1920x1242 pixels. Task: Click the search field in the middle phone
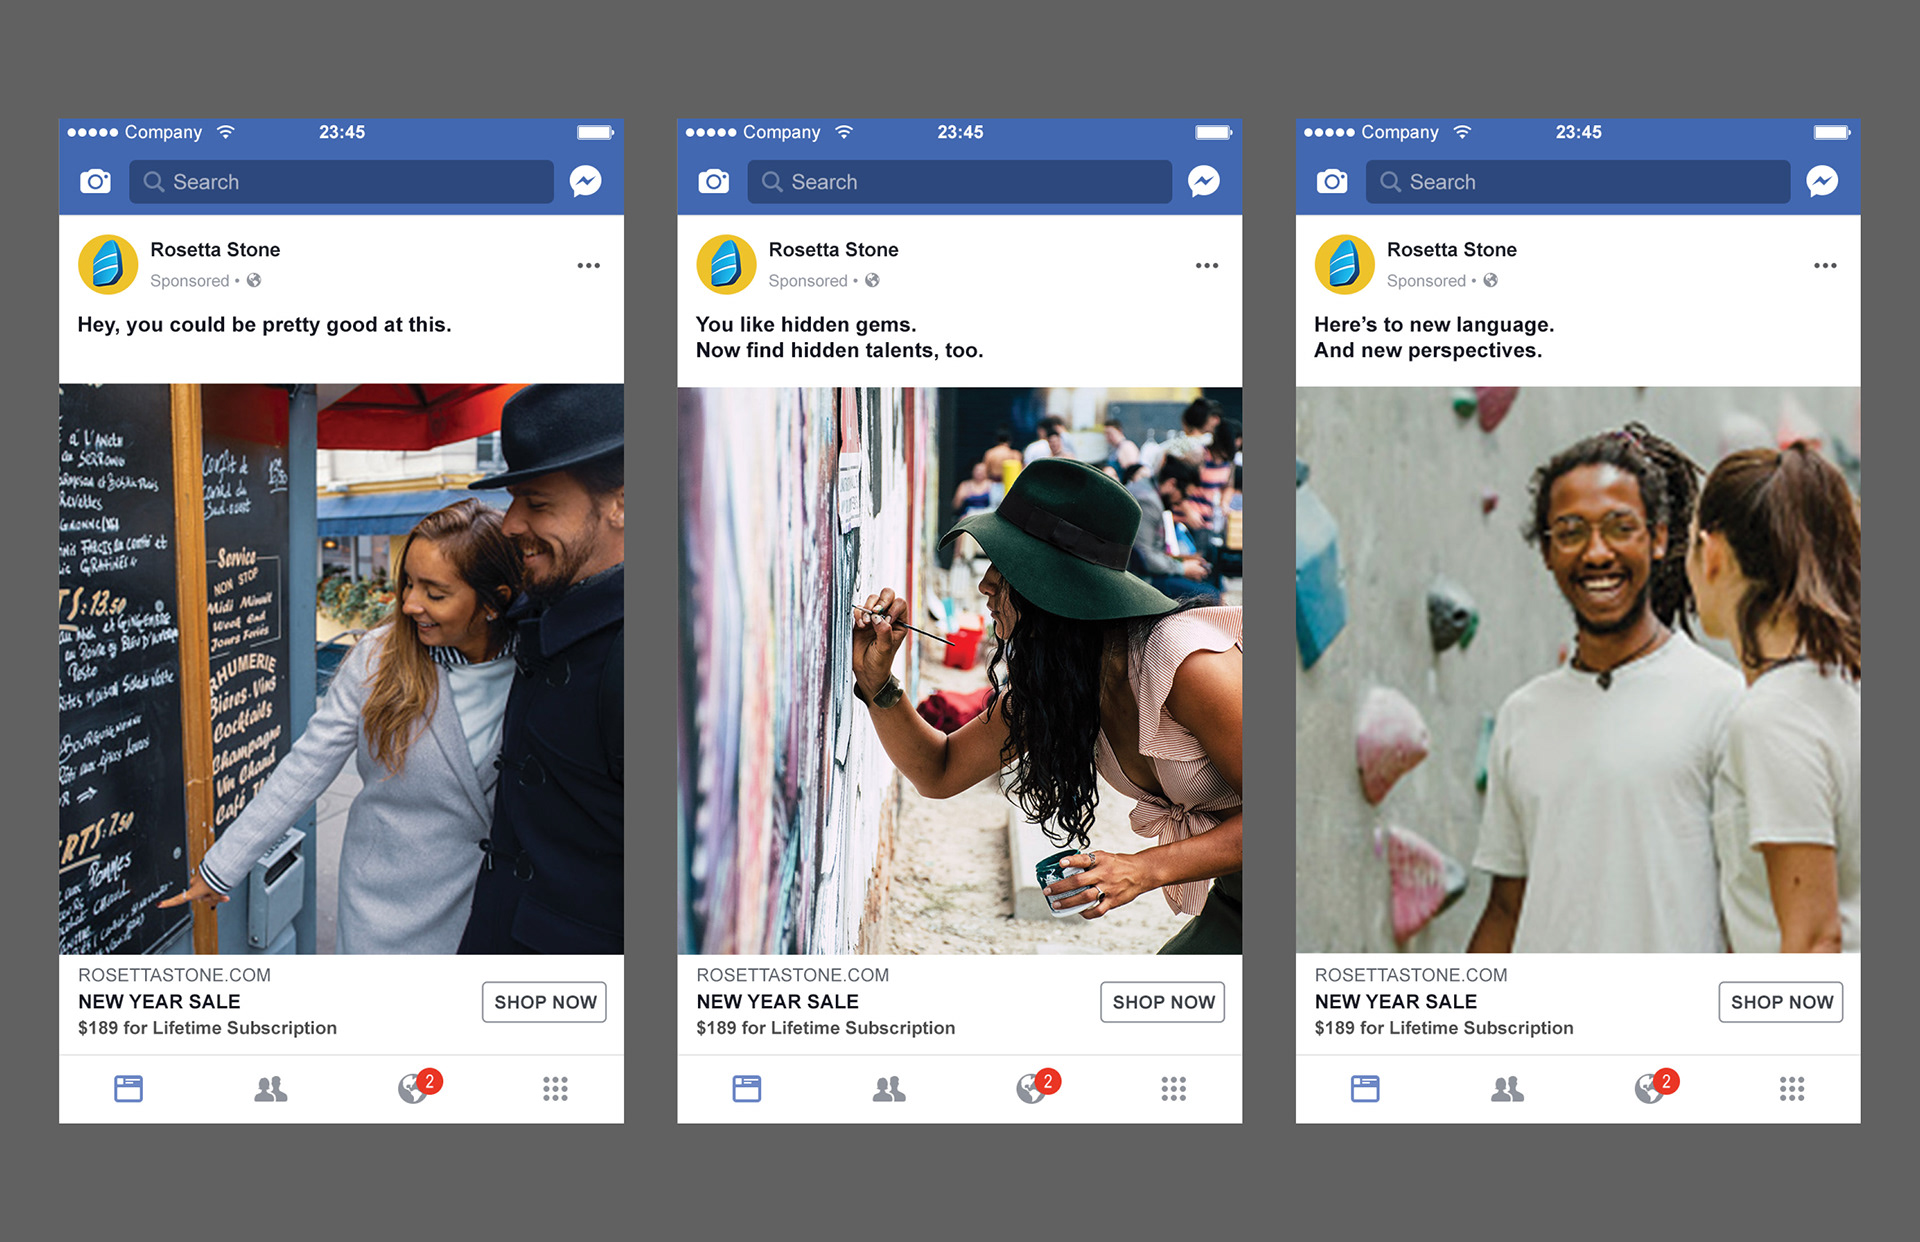click(959, 182)
